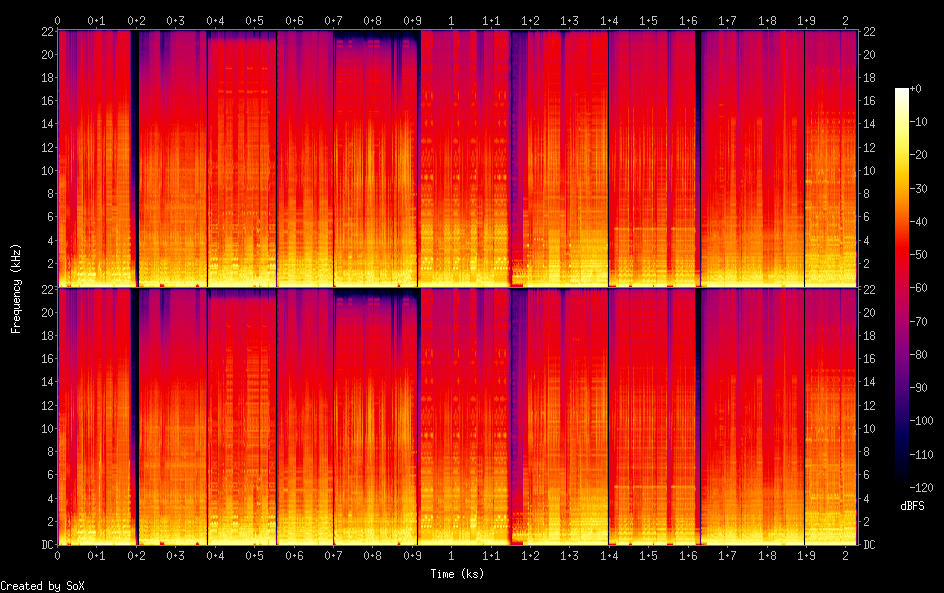Click the "-110" label on the color scale

(921, 455)
